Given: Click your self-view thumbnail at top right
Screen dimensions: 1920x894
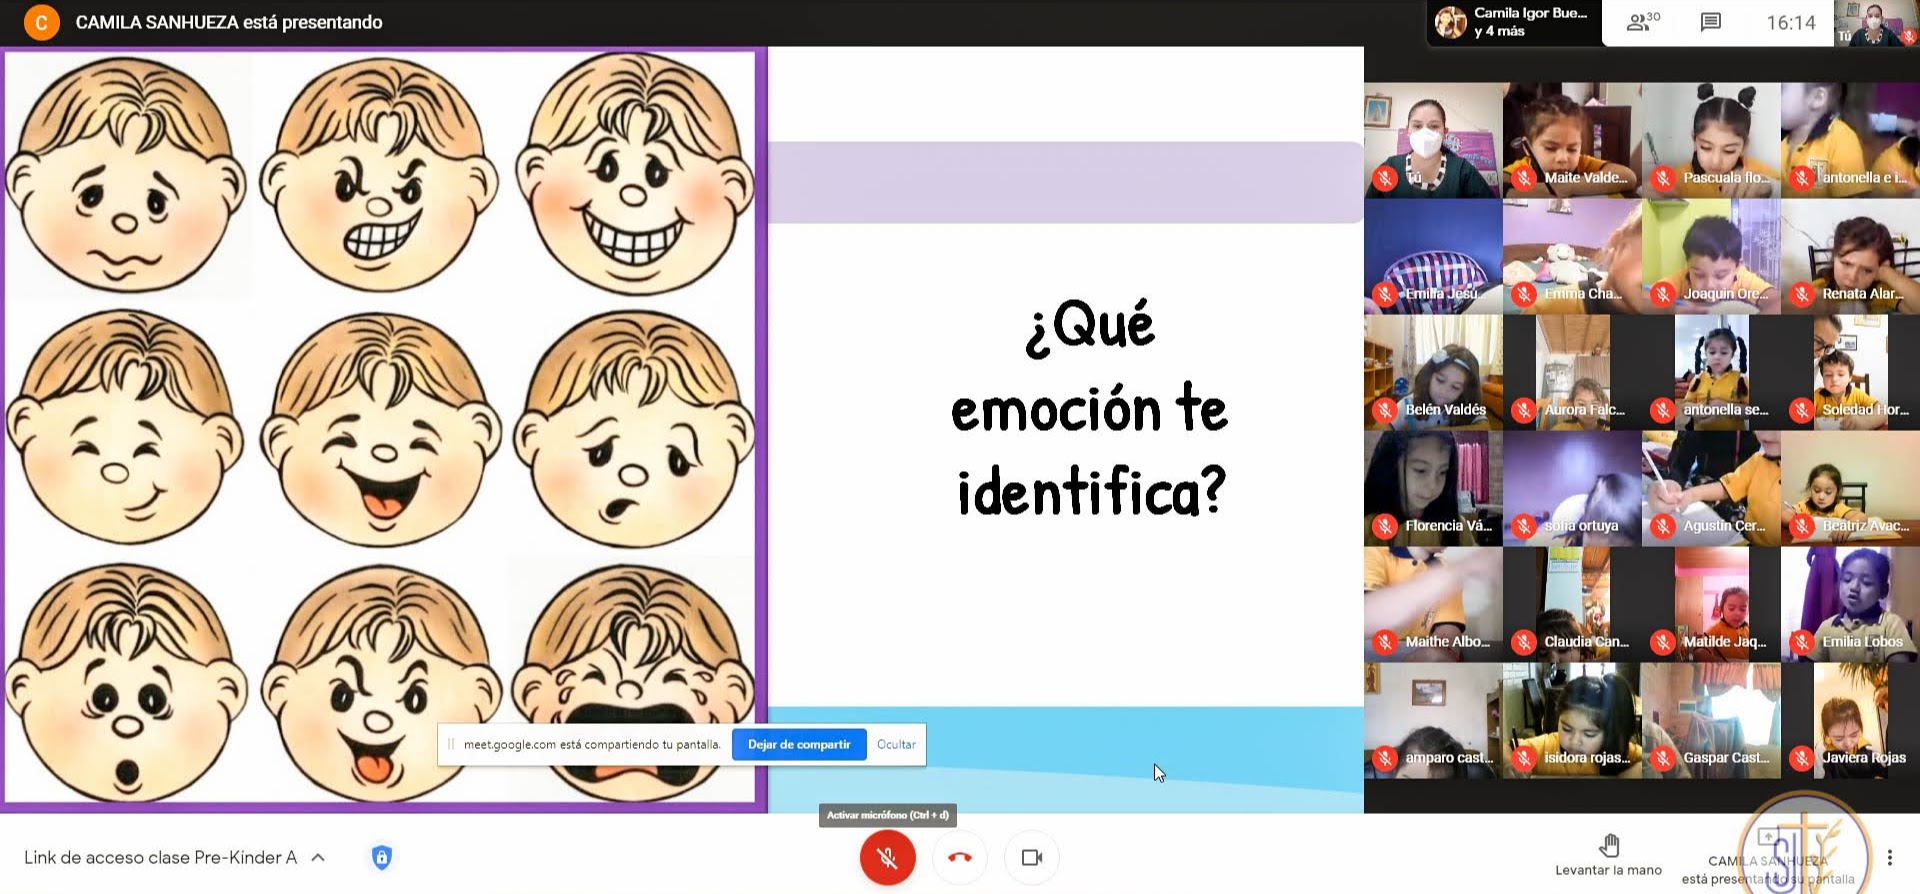Looking at the screenshot, I should coord(1874,22).
